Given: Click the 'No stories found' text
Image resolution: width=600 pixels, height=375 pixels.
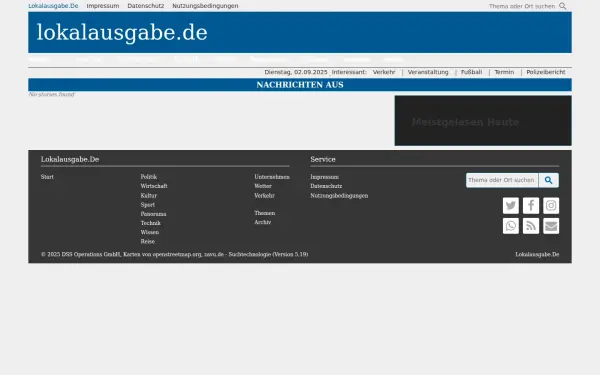Looking at the screenshot, I should (x=51, y=94).
